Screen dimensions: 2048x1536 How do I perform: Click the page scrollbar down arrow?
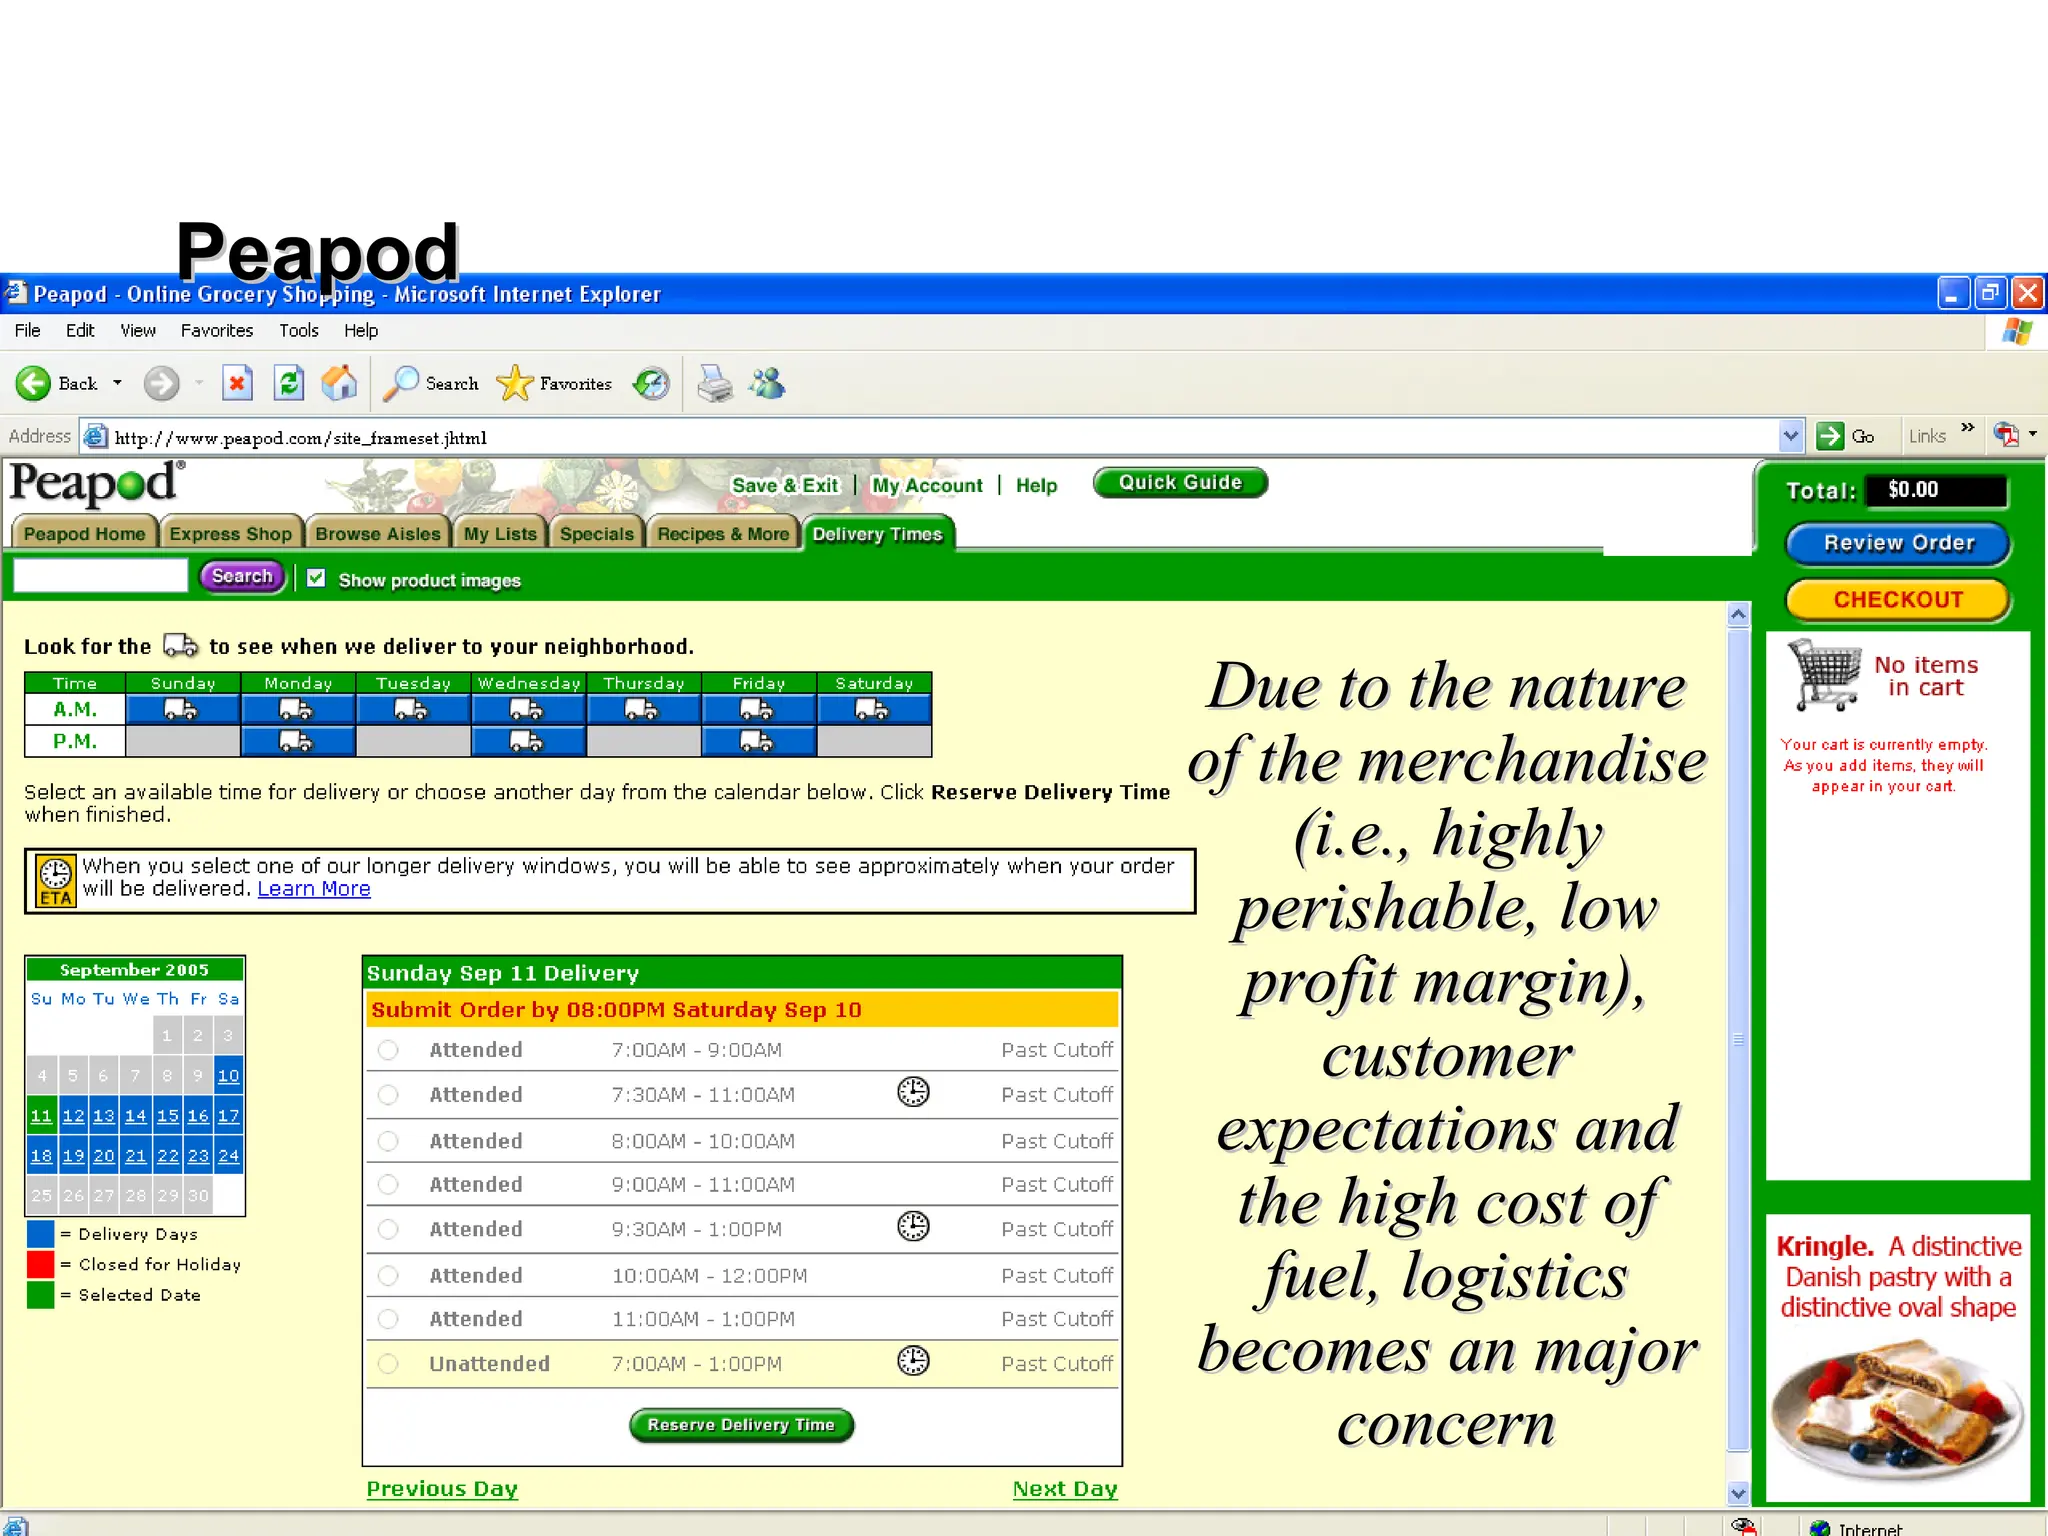(1738, 1493)
